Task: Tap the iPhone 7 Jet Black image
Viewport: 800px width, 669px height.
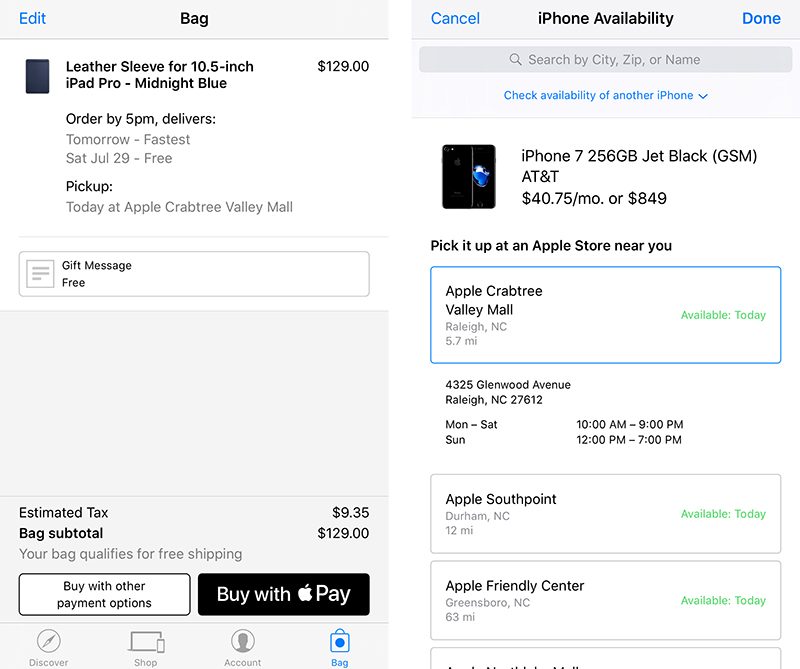Action: click(x=468, y=176)
